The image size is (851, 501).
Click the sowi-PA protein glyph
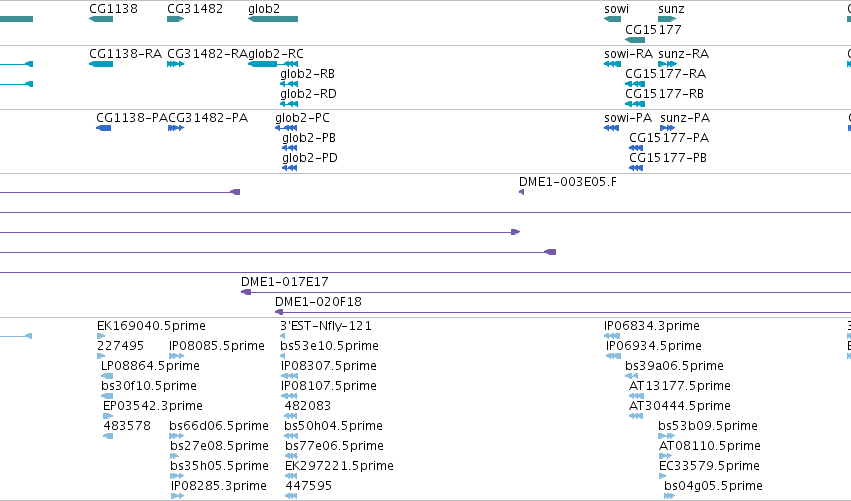click(x=612, y=128)
